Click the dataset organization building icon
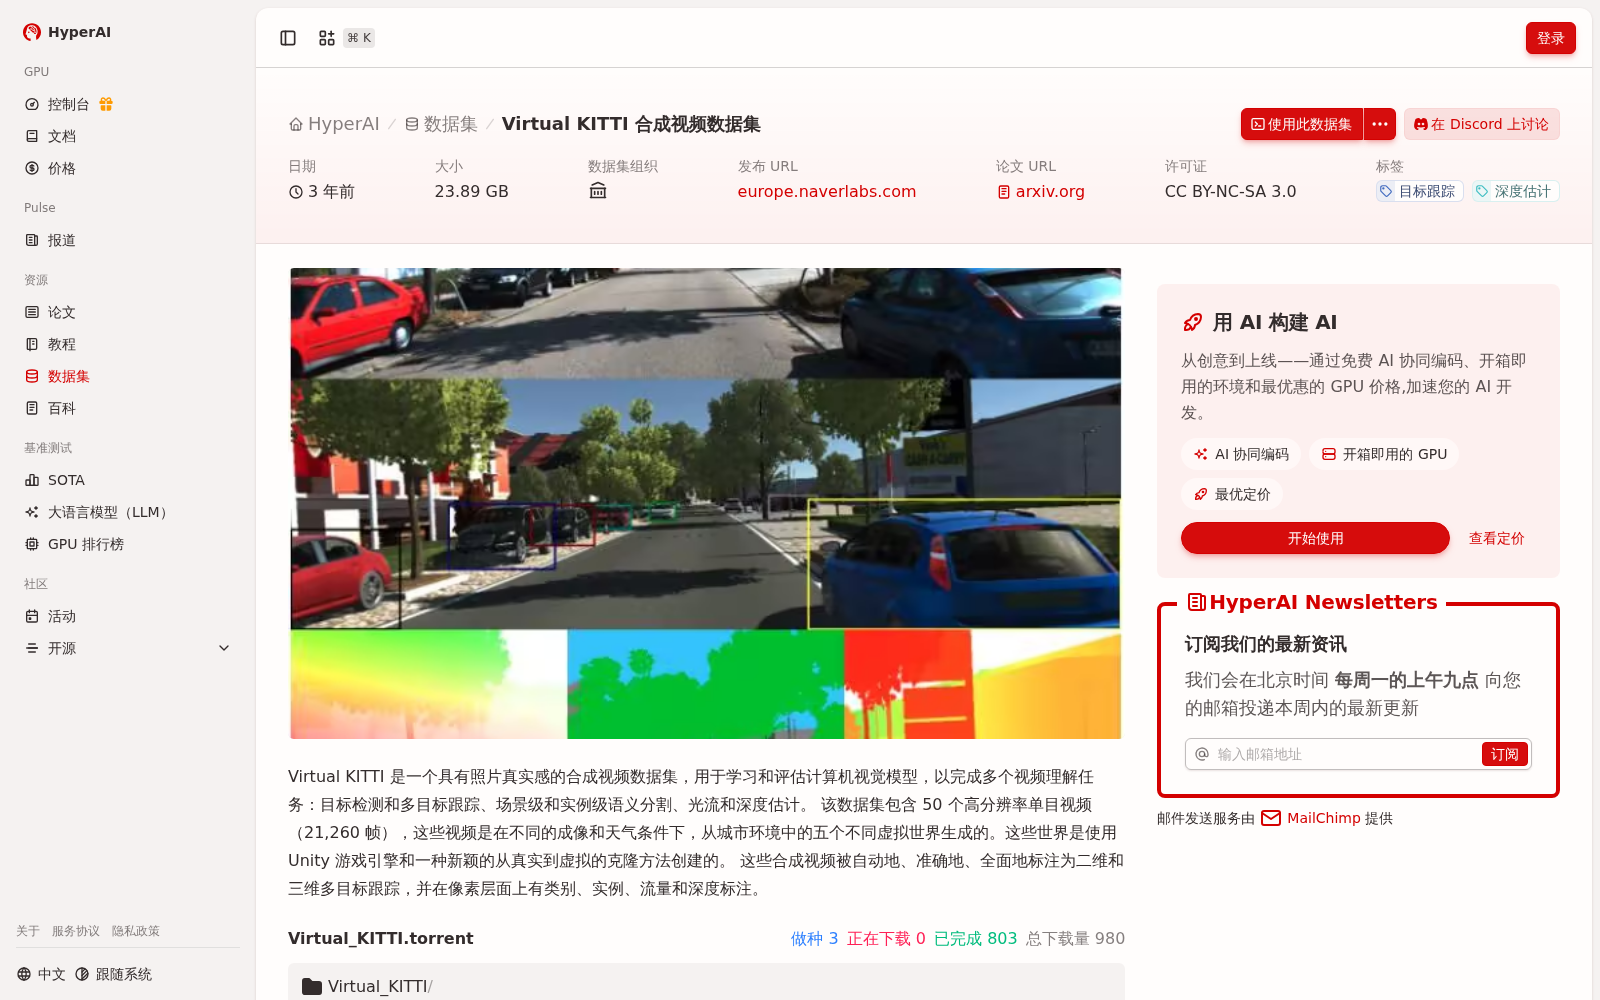The width and height of the screenshot is (1600, 1000). (598, 191)
